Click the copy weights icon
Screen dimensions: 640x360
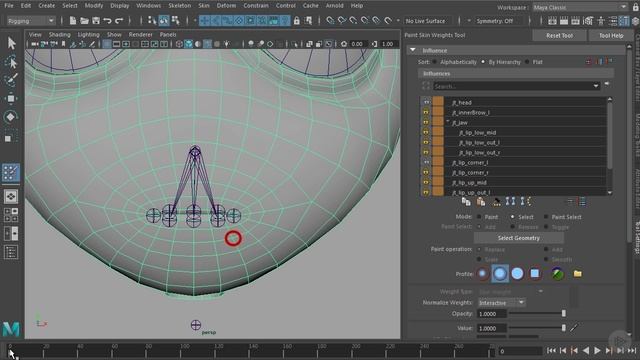(466, 201)
